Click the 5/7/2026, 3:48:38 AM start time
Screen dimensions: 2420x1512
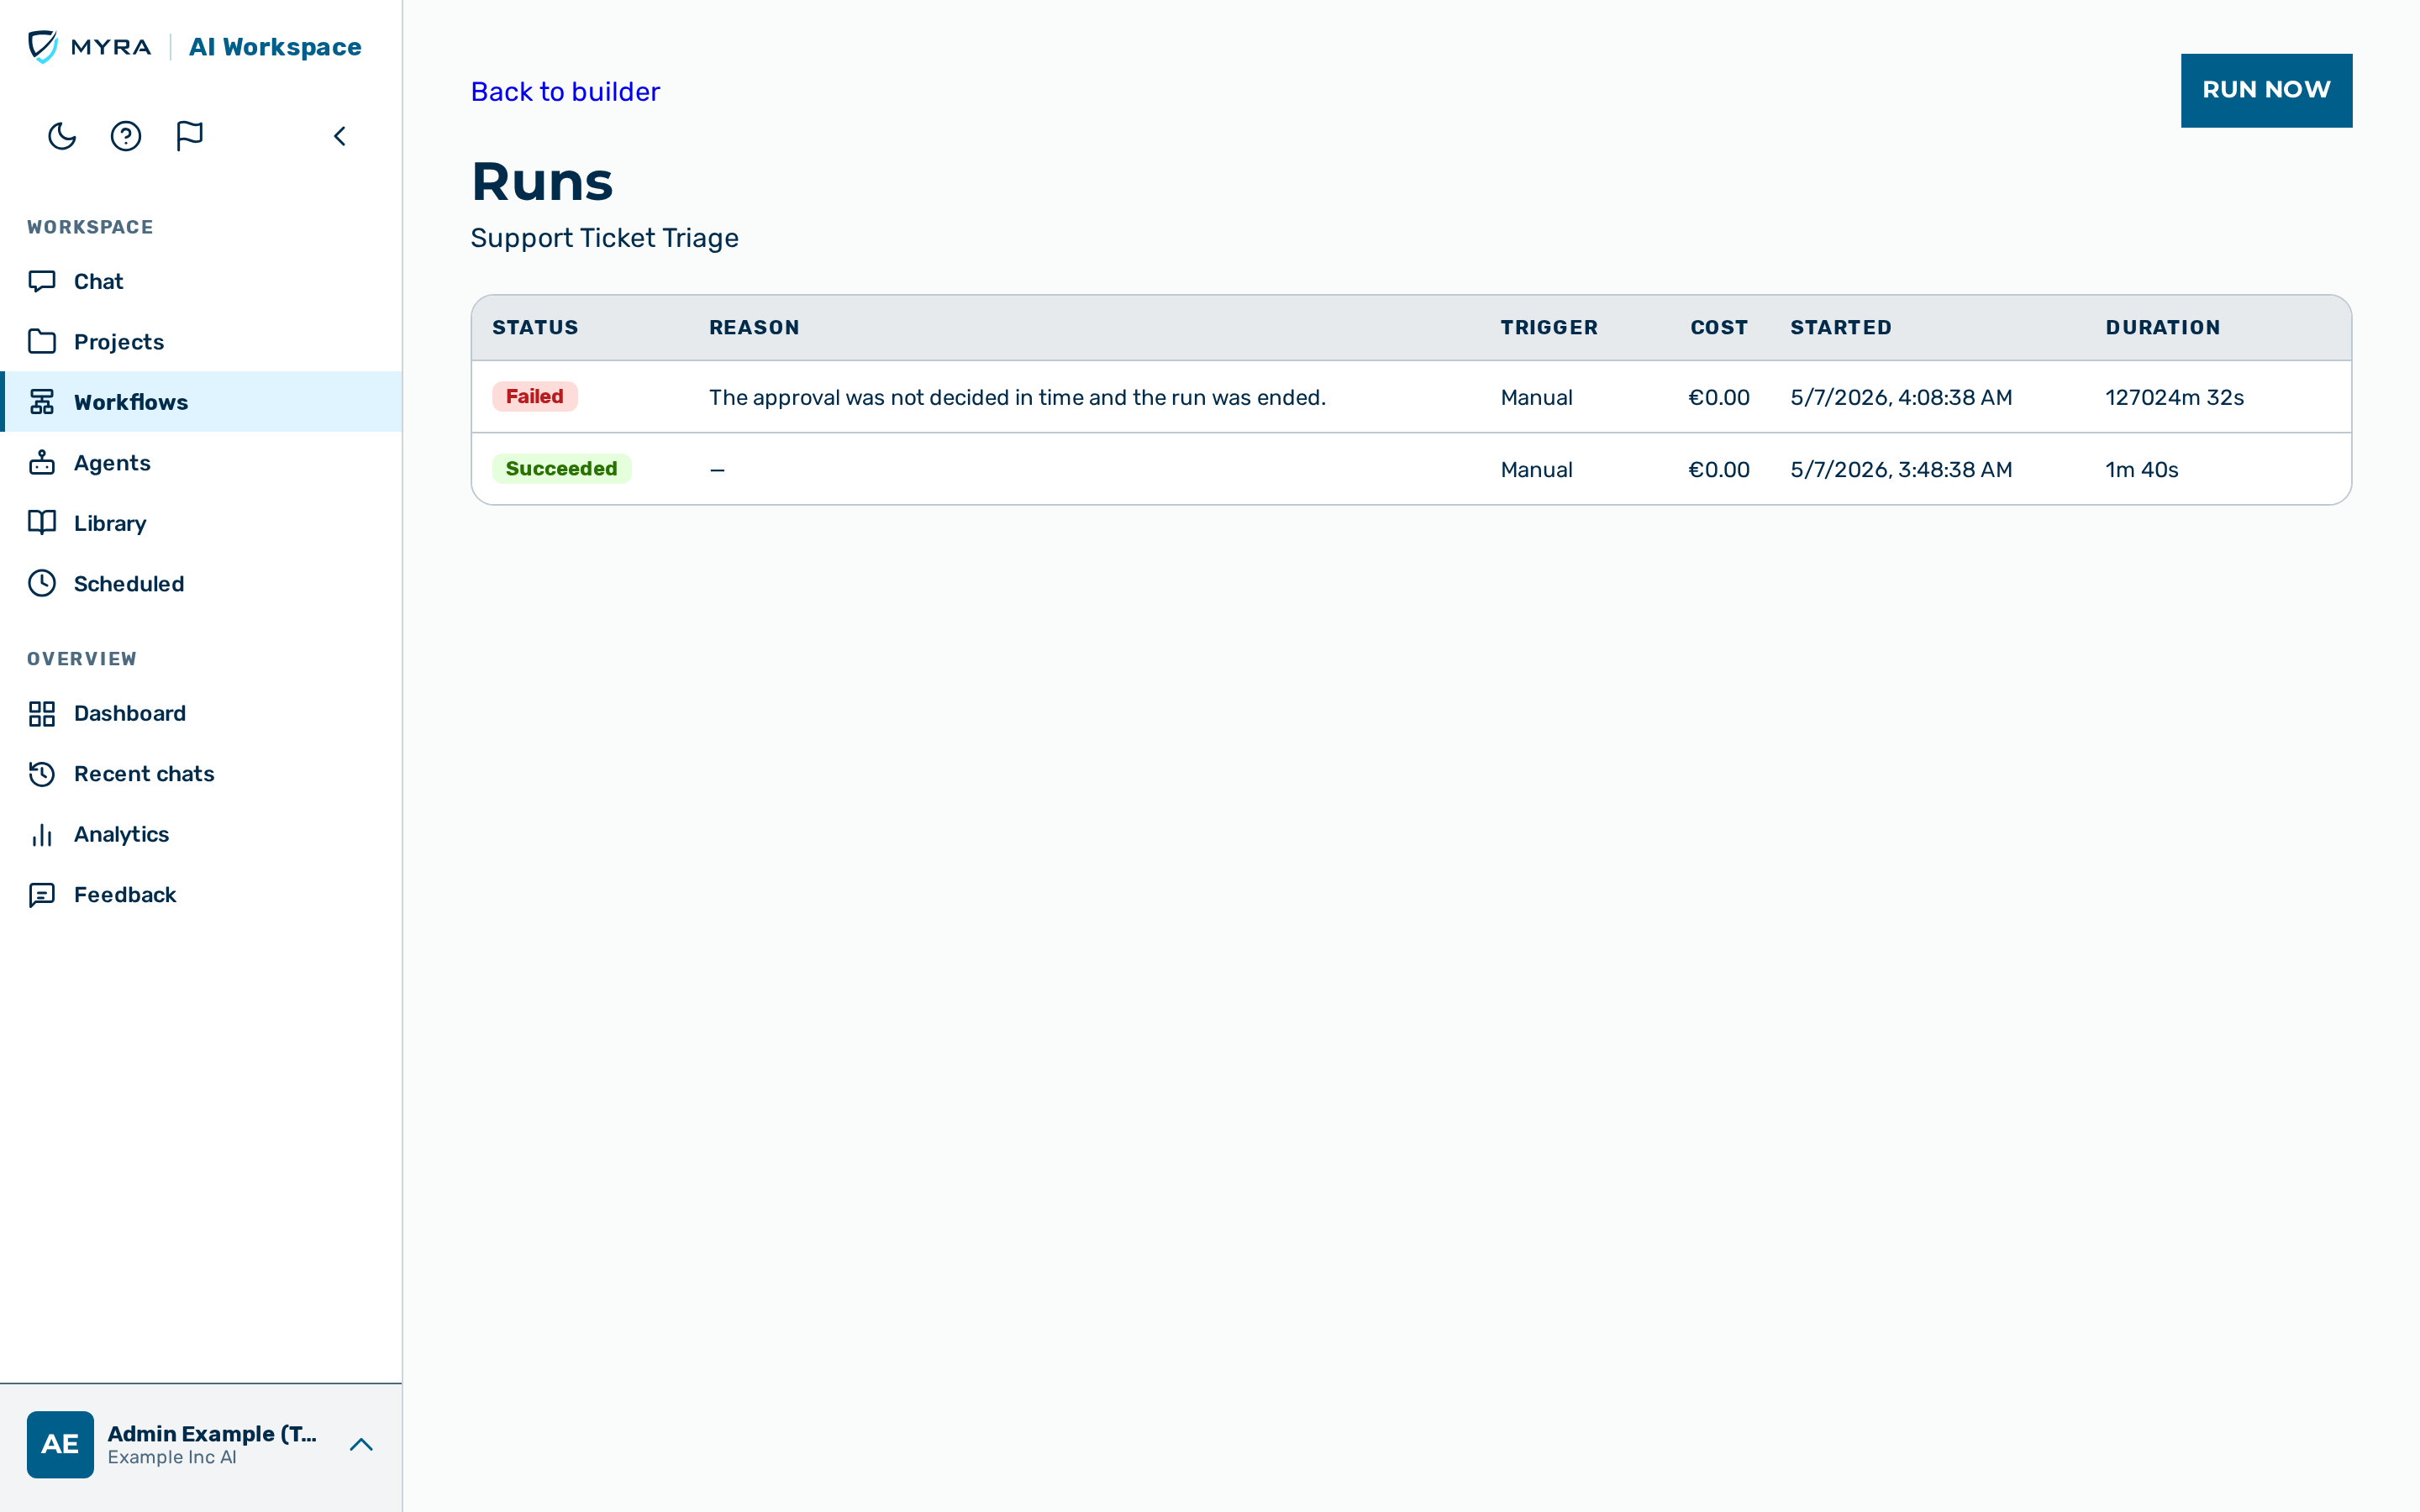click(1901, 469)
